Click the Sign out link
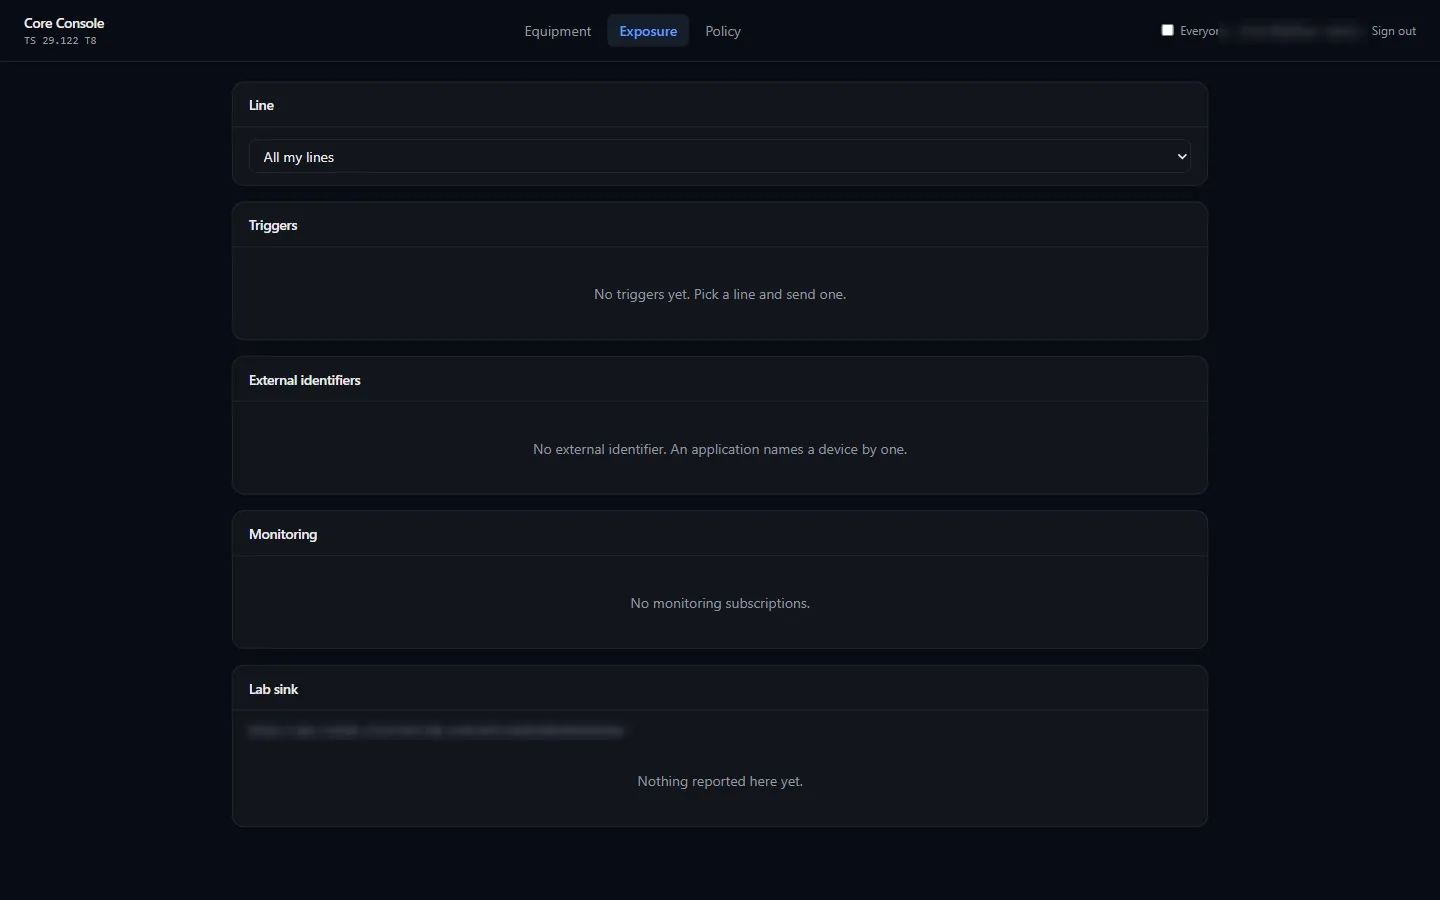Image resolution: width=1440 pixels, height=900 pixels. coord(1393,31)
